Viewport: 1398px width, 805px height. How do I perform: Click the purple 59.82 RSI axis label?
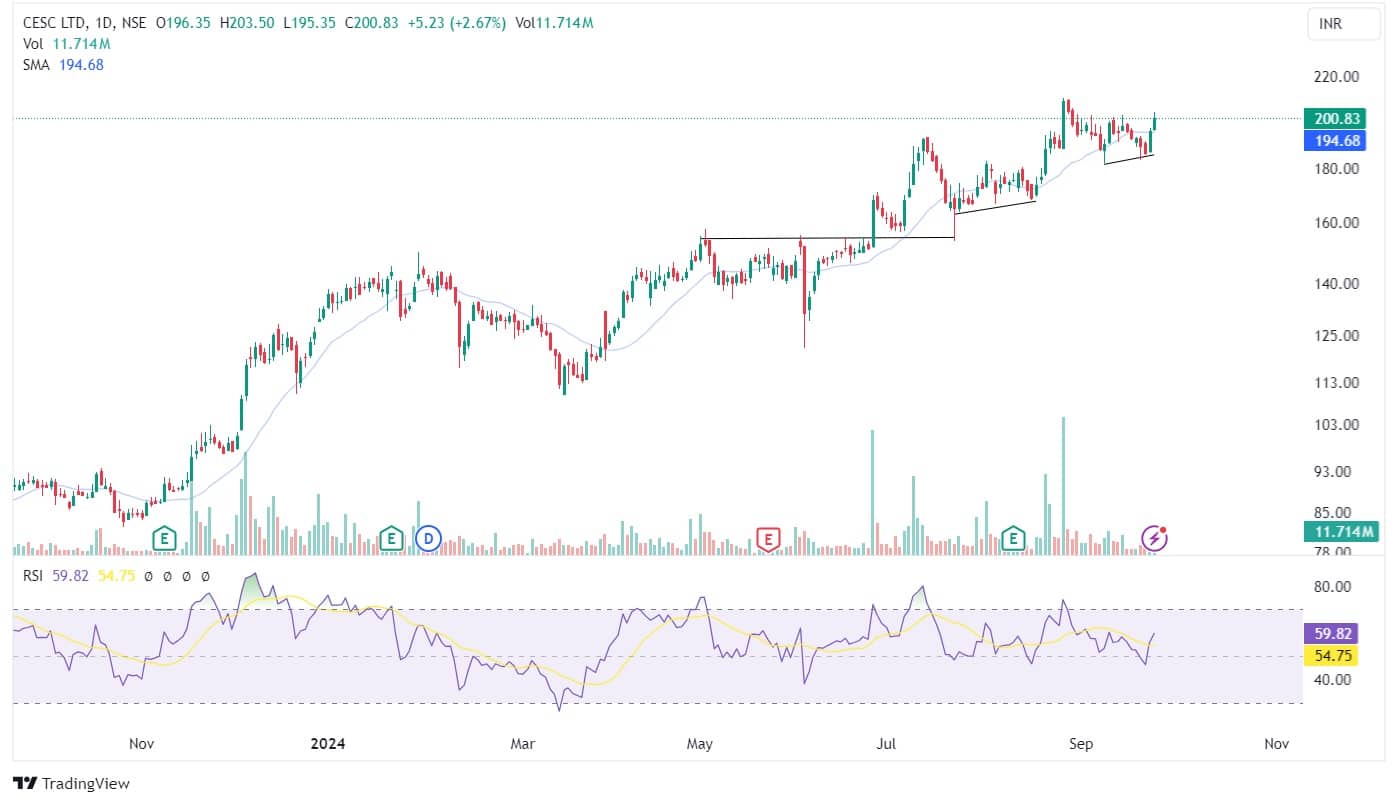coord(1333,633)
